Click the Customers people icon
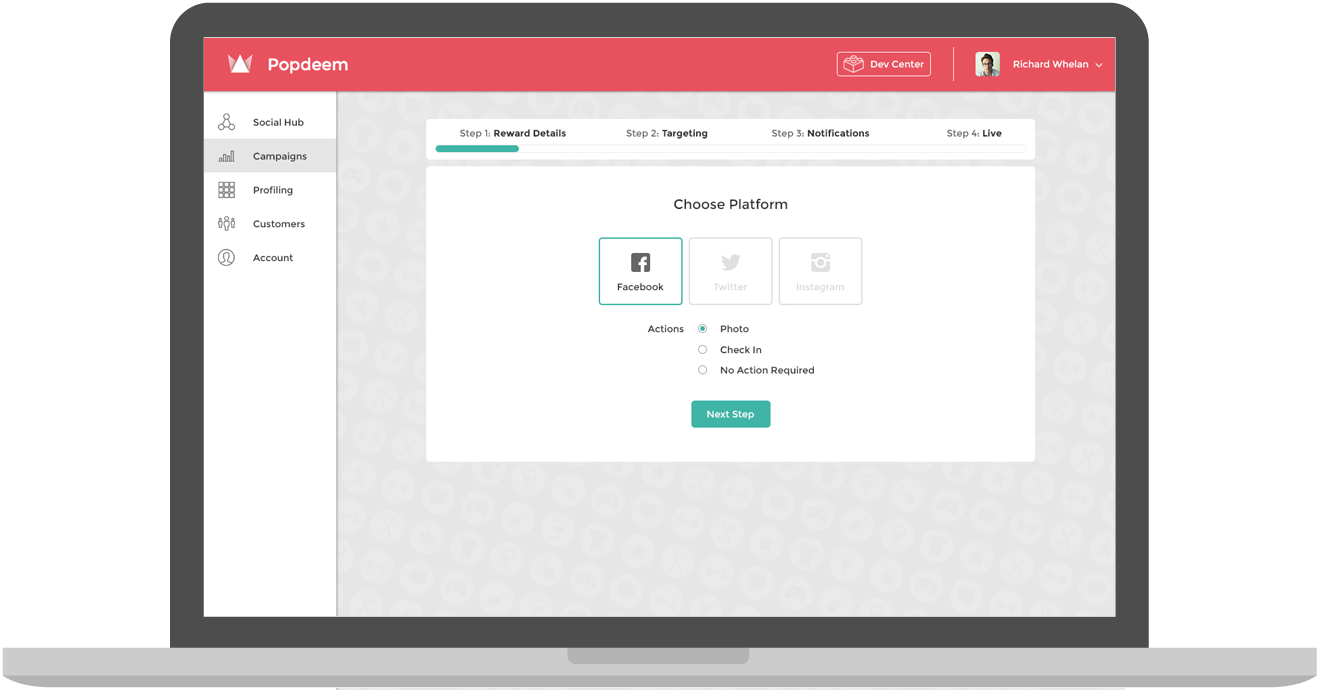Viewport: 1320px width, 690px height. [x=227, y=224]
